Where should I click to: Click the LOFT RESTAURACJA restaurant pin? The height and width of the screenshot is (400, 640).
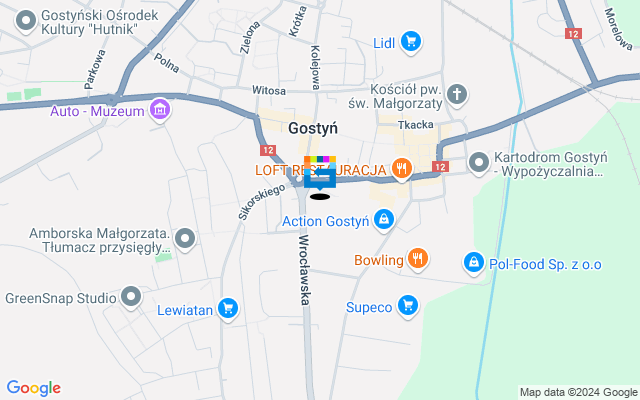(x=402, y=168)
